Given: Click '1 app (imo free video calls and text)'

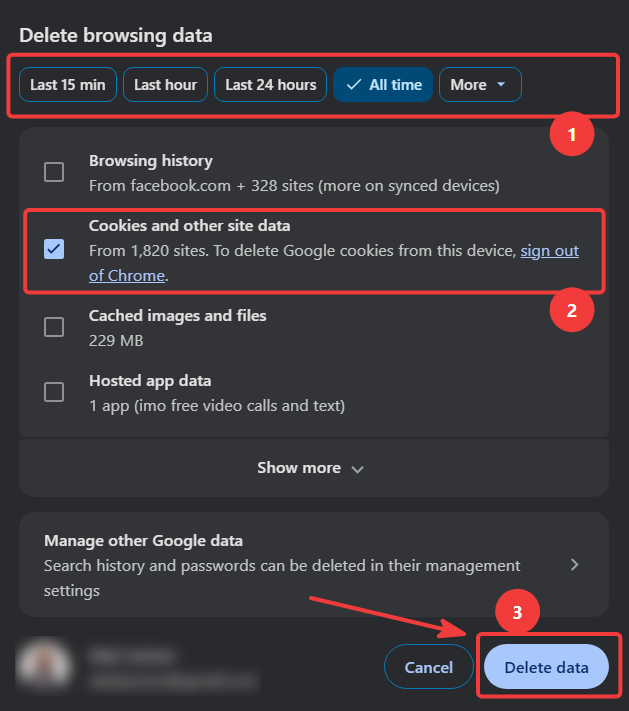Looking at the screenshot, I should (217, 406).
